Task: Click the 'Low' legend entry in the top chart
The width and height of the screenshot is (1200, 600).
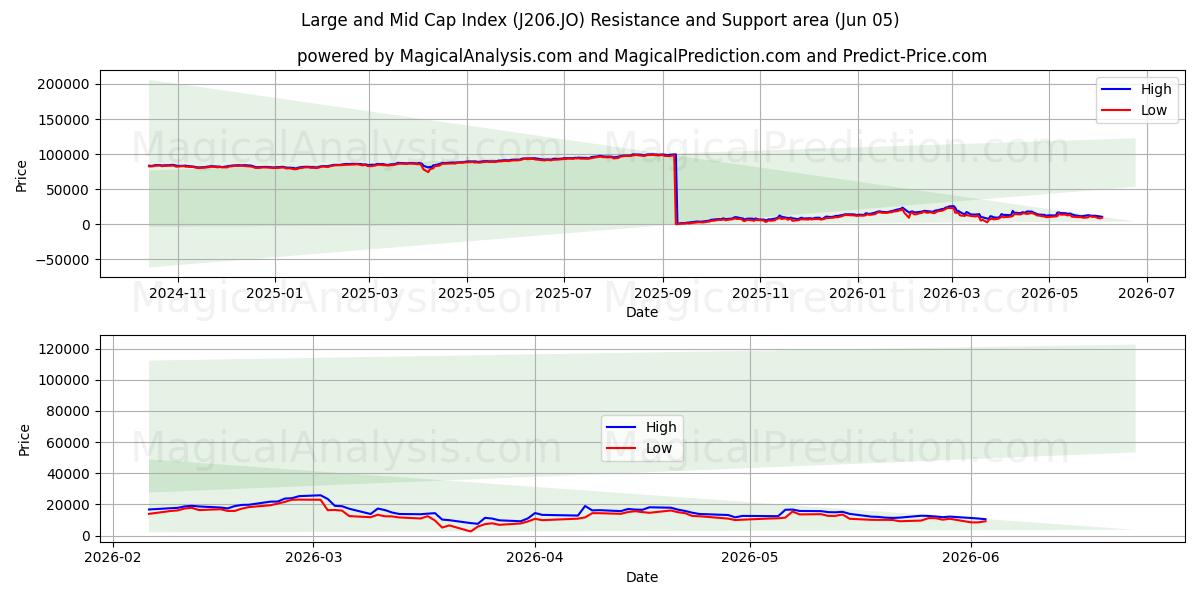Action: point(1154,110)
